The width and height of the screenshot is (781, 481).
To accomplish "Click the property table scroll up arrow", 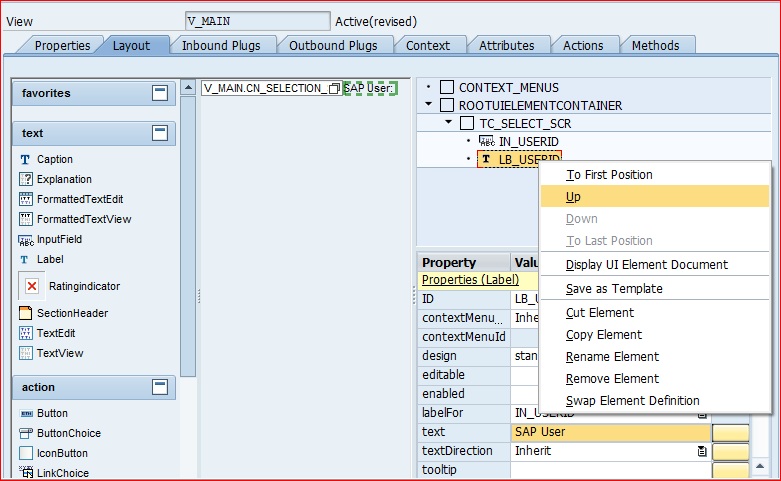I will 760,466.
